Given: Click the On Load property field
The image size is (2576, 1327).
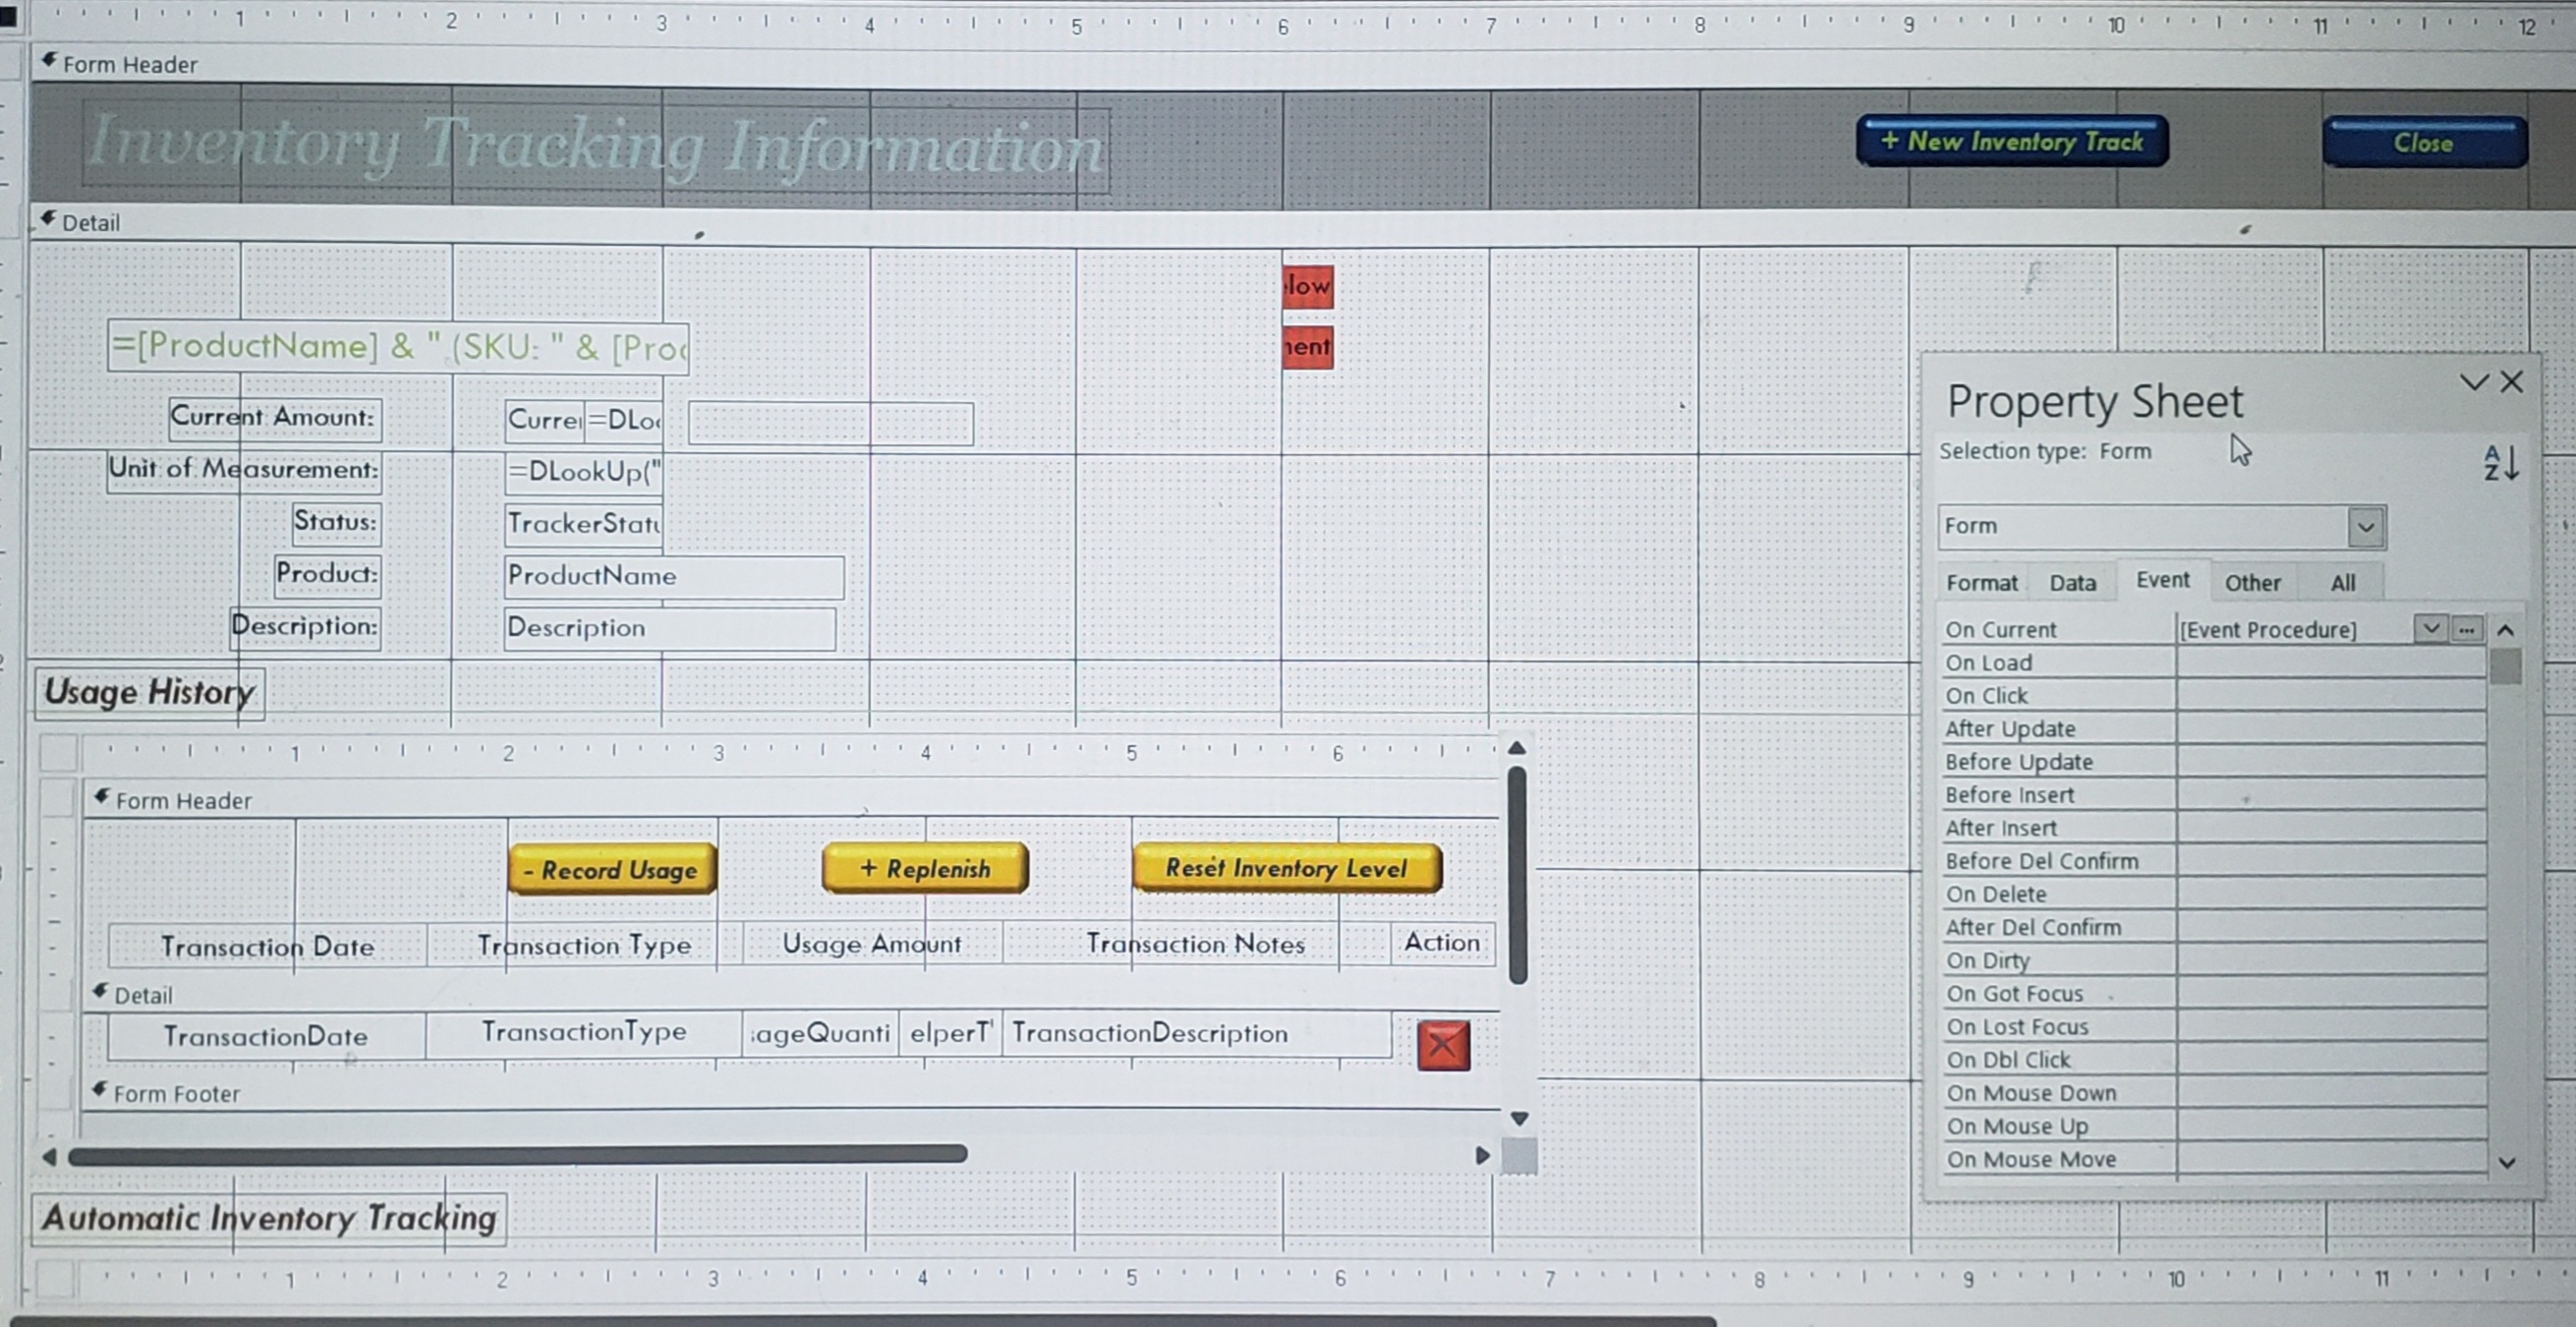Looking at the screenshot, I should [x=2330, y=663].
